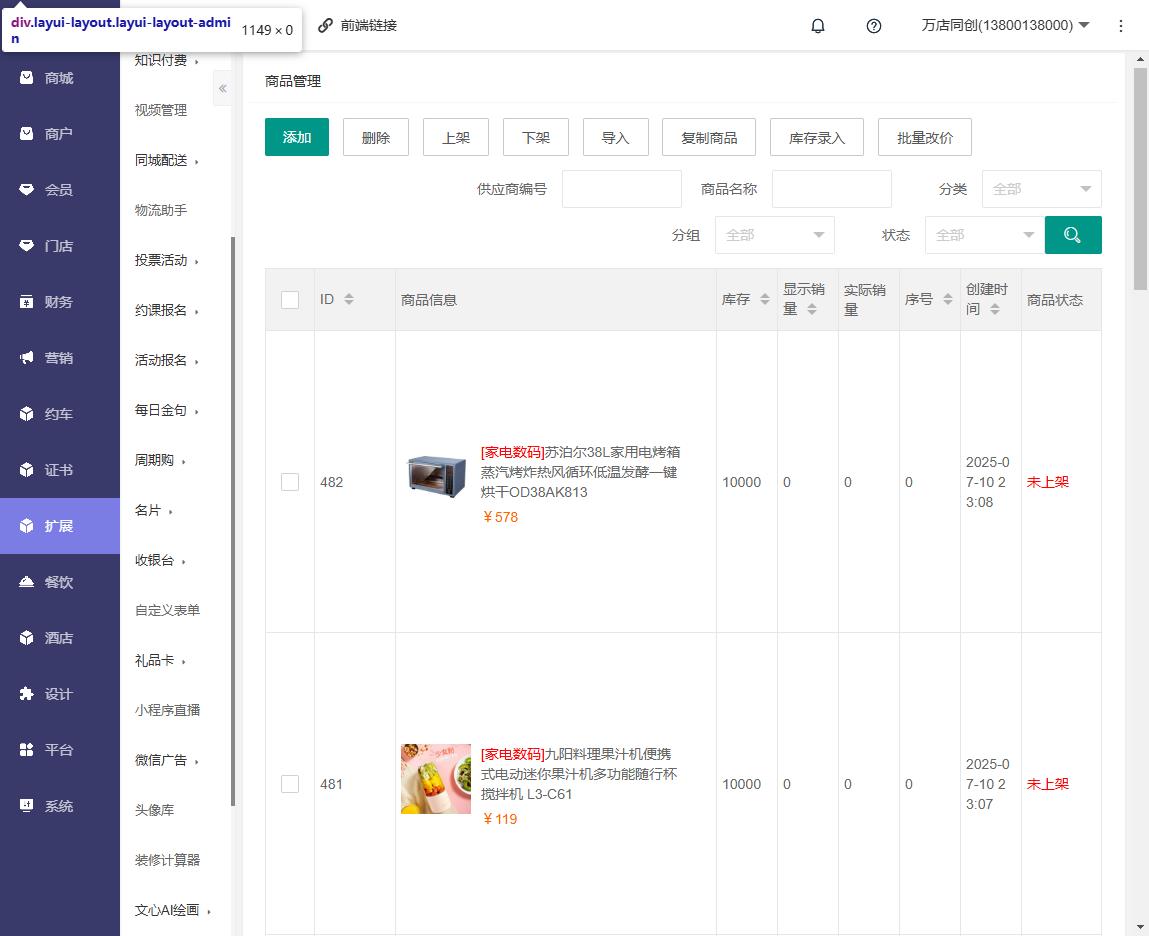
Task: Sort by ID column arrows
Action: pyautogui.click(x=349, y=299)
